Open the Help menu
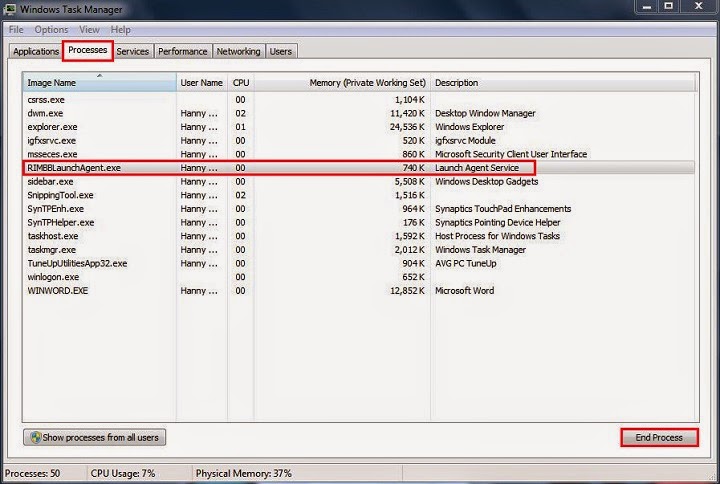Image resolution: width=720 pixels, height=484 pixels. (121, 30)
